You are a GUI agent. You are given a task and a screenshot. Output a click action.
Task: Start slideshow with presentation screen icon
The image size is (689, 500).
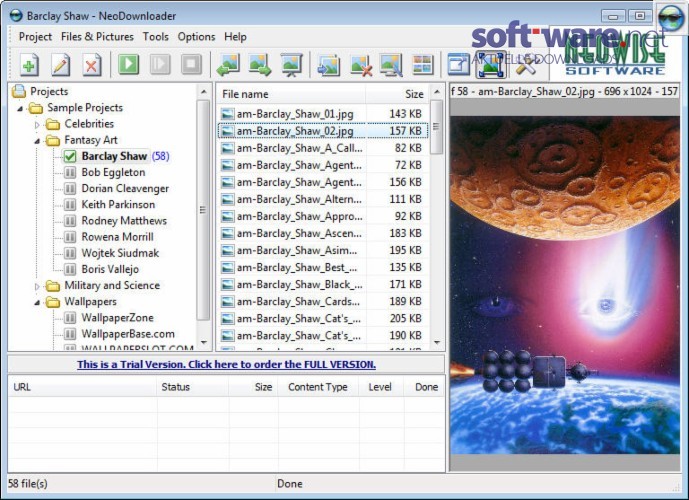coord(291,65)
